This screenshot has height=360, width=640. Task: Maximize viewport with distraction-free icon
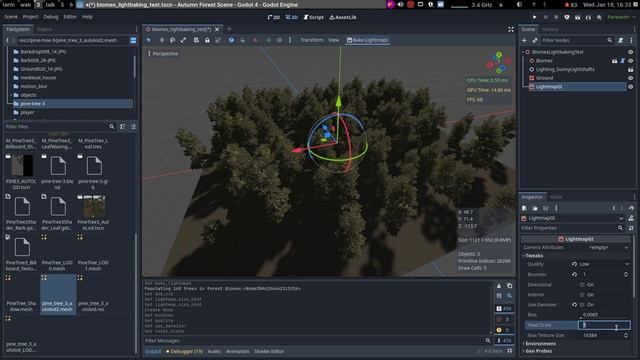click(511, 29)
